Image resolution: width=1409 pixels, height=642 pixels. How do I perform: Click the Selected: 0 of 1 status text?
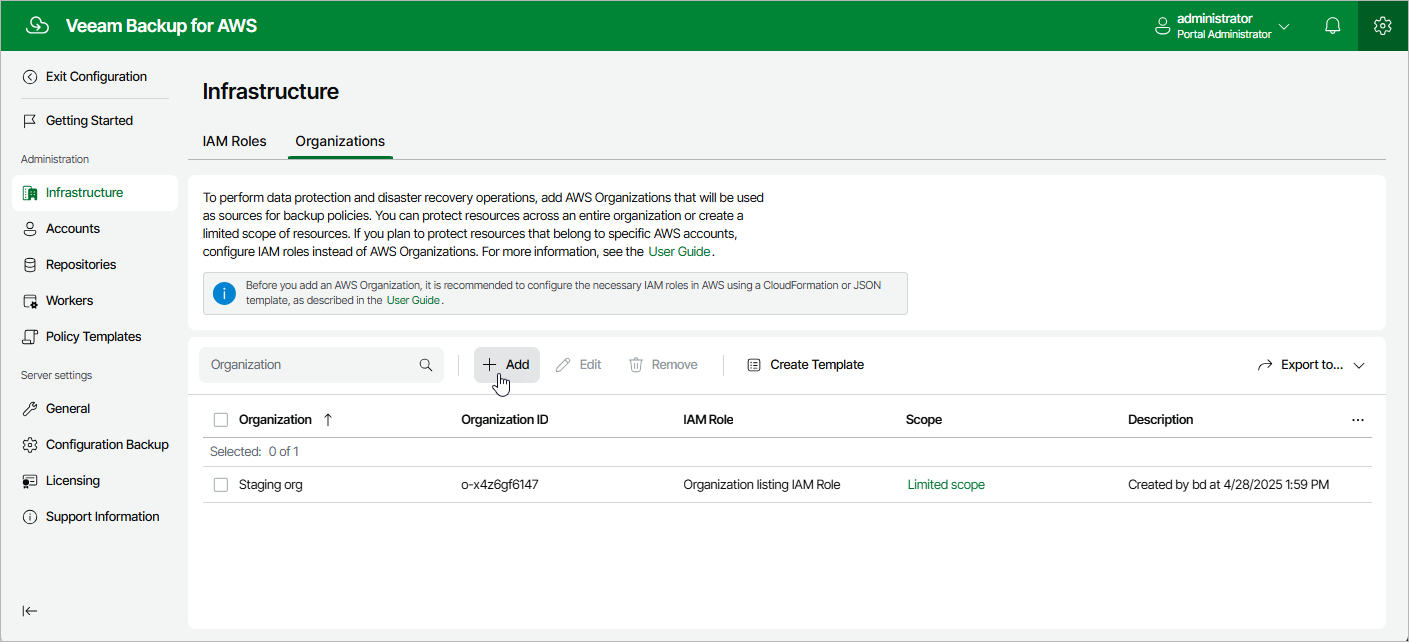pyautogui.click(x=254, y=452)
